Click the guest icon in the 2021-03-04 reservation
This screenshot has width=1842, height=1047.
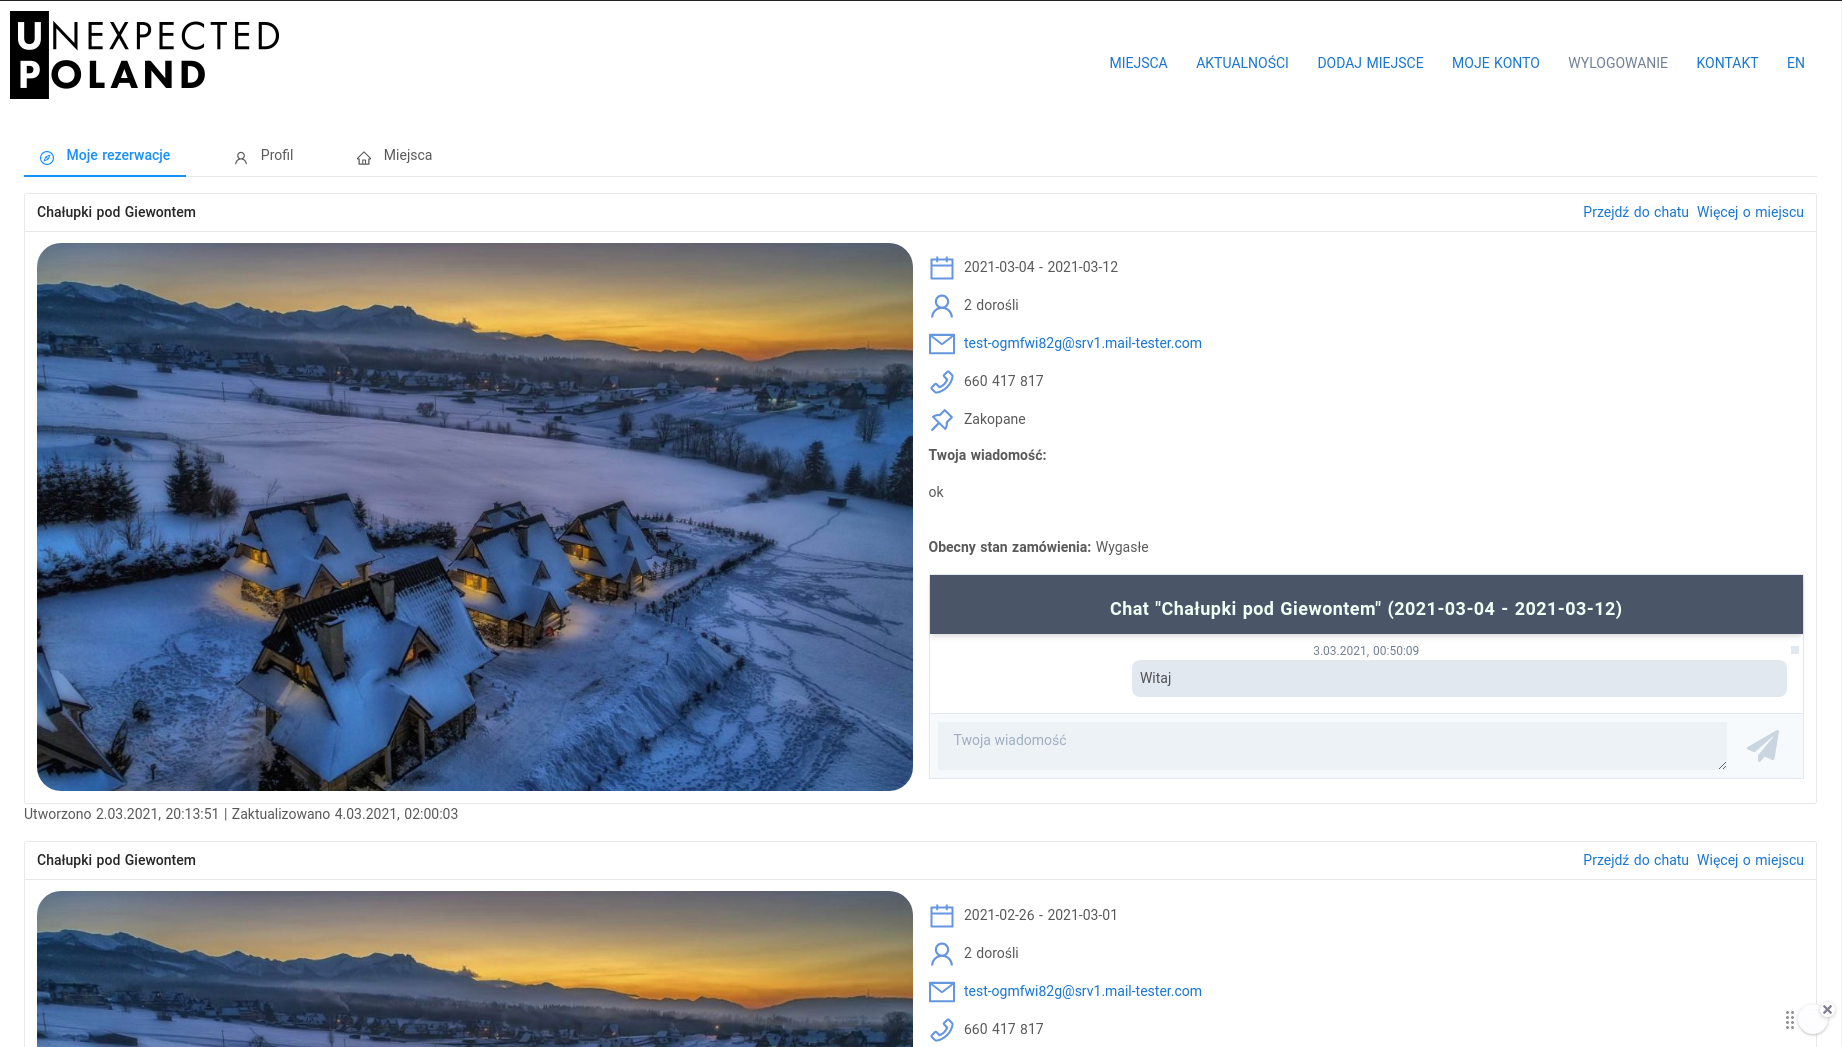click(x=942, y=305)
